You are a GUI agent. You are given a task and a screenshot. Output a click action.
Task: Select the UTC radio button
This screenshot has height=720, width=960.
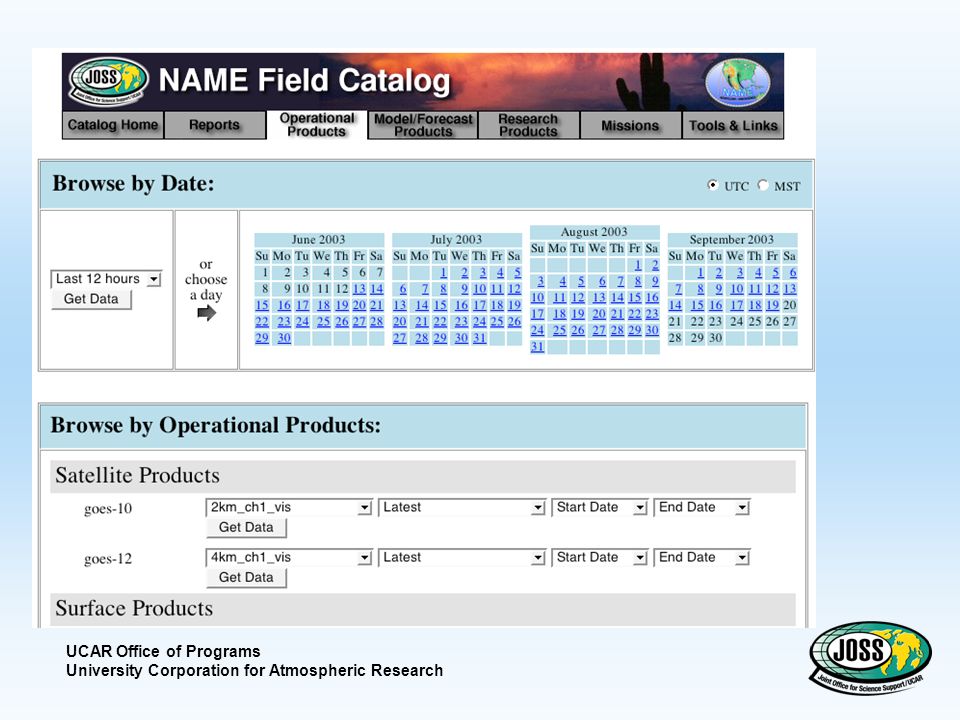(713, 185)
